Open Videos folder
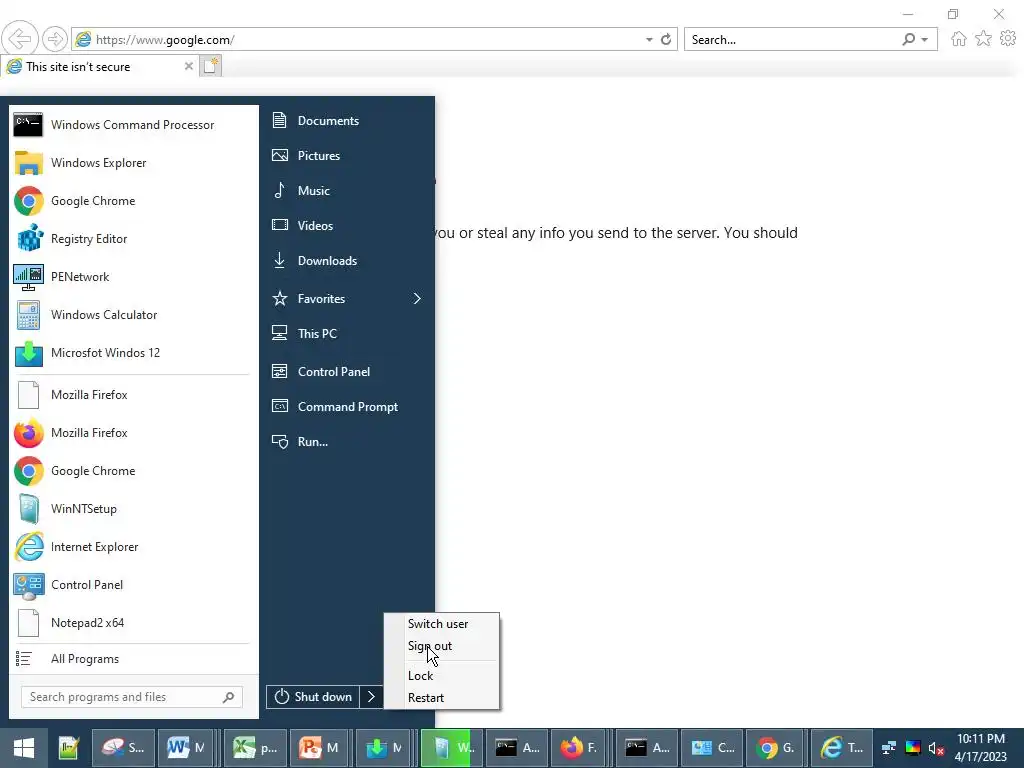This screenshot has width=1024, height=768. [x=347, y=225]
